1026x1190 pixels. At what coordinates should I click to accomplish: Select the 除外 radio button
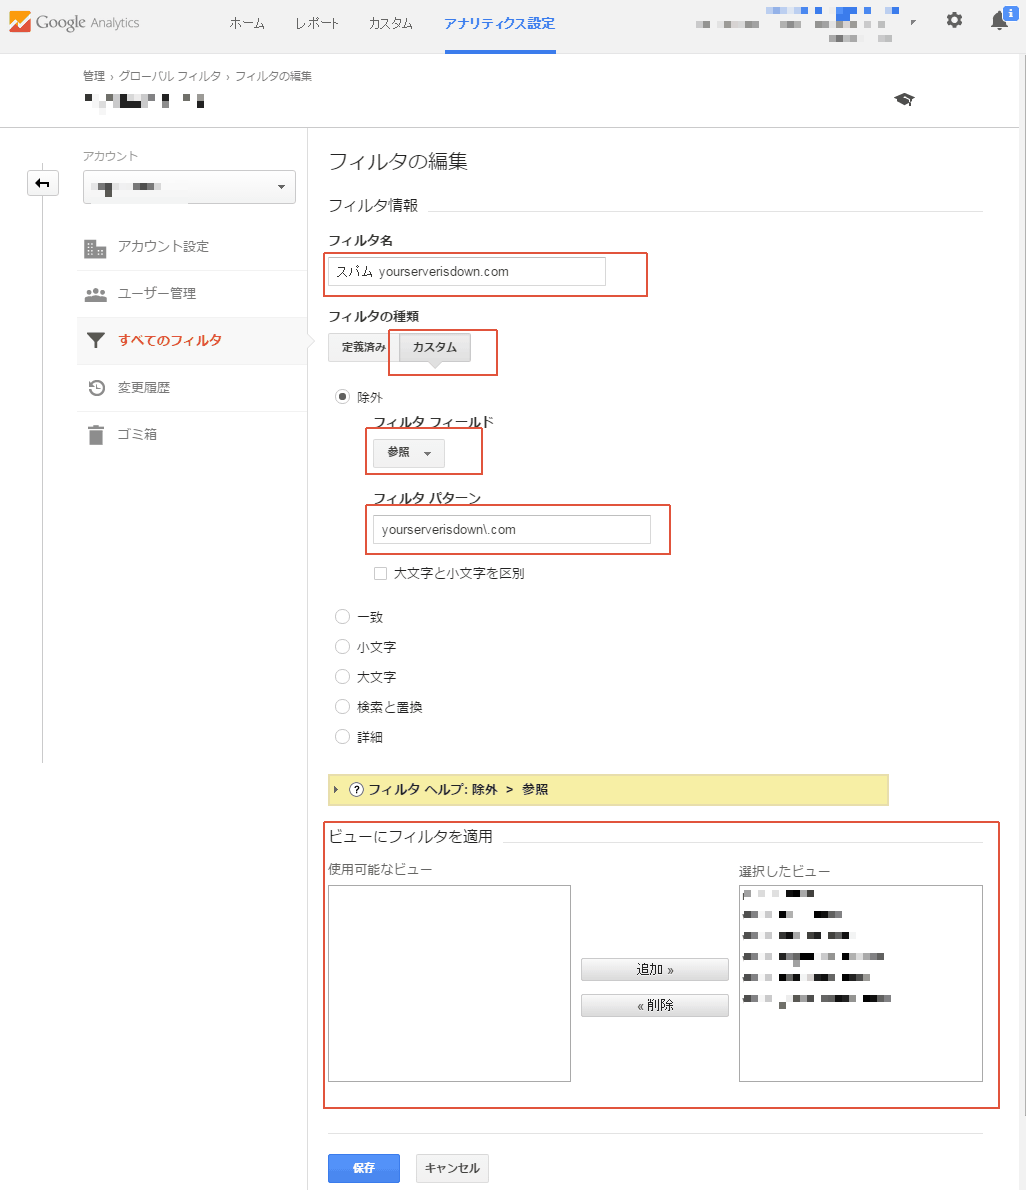[342, 396]
